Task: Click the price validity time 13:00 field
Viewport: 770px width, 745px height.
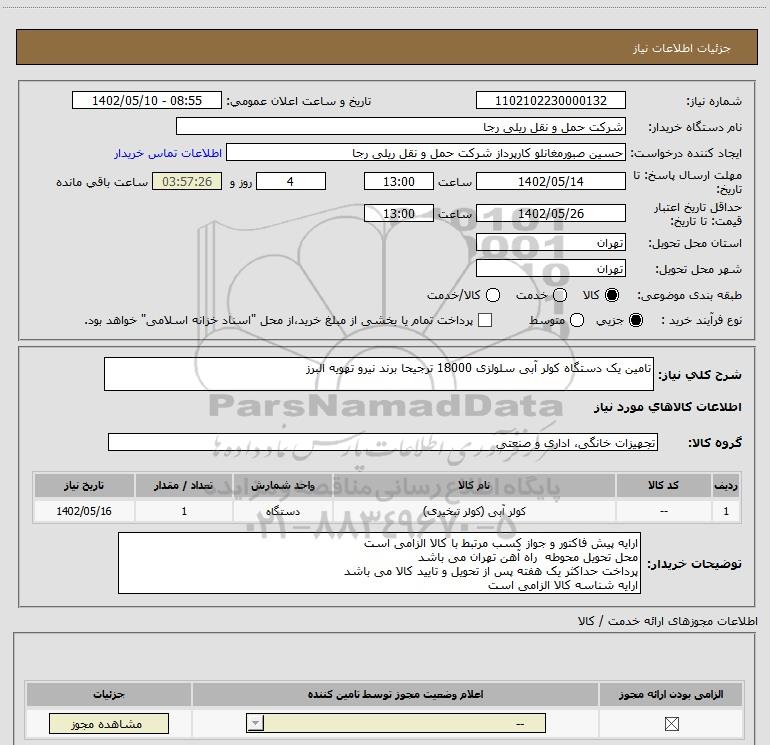Action: 399,214
